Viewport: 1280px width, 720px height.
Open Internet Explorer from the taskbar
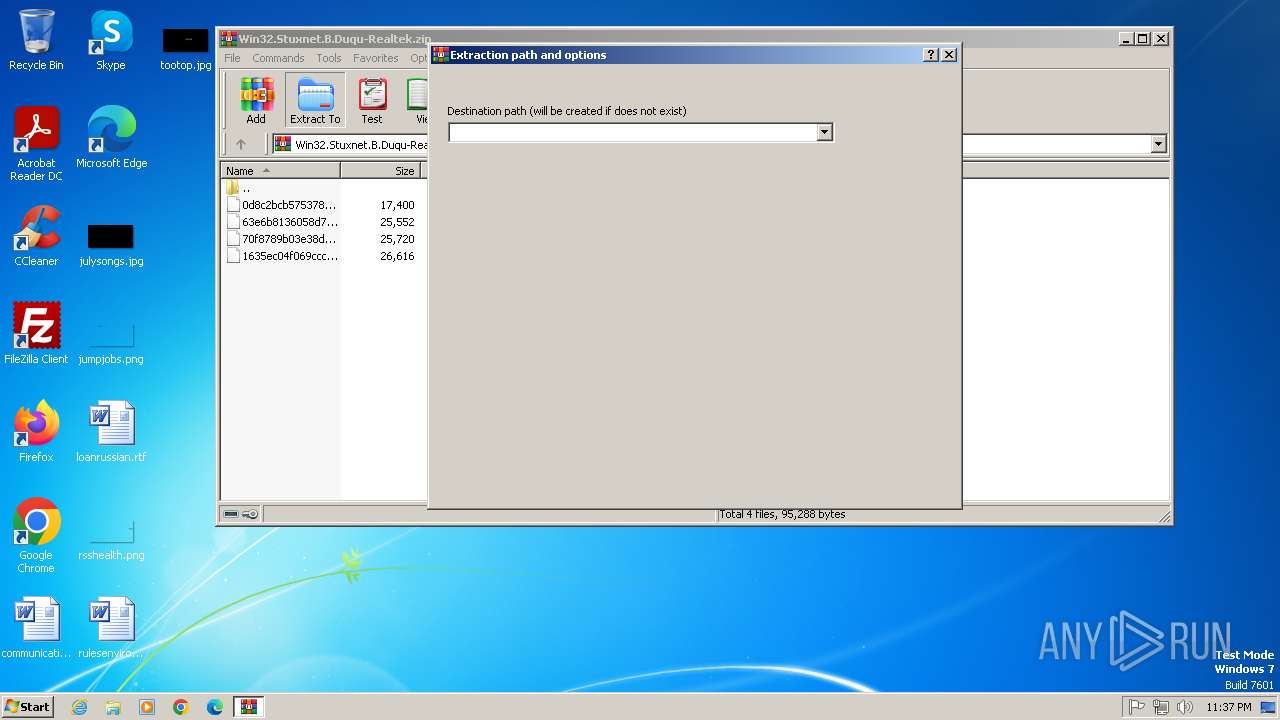[x=79, y=707]
